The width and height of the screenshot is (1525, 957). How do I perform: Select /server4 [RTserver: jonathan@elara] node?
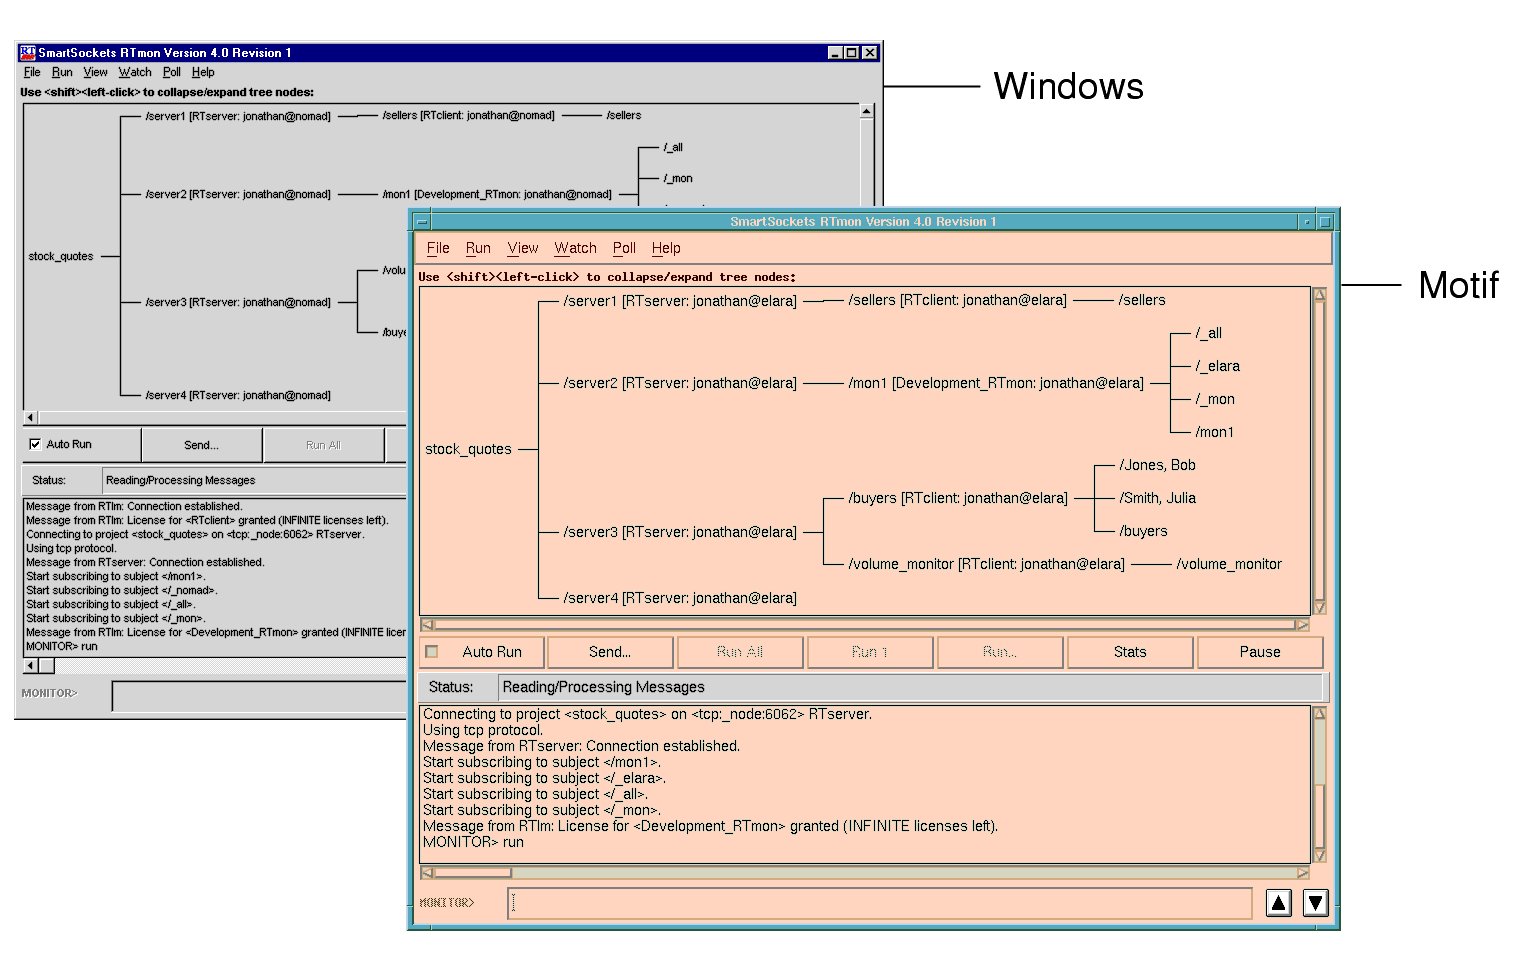[680, 598]
